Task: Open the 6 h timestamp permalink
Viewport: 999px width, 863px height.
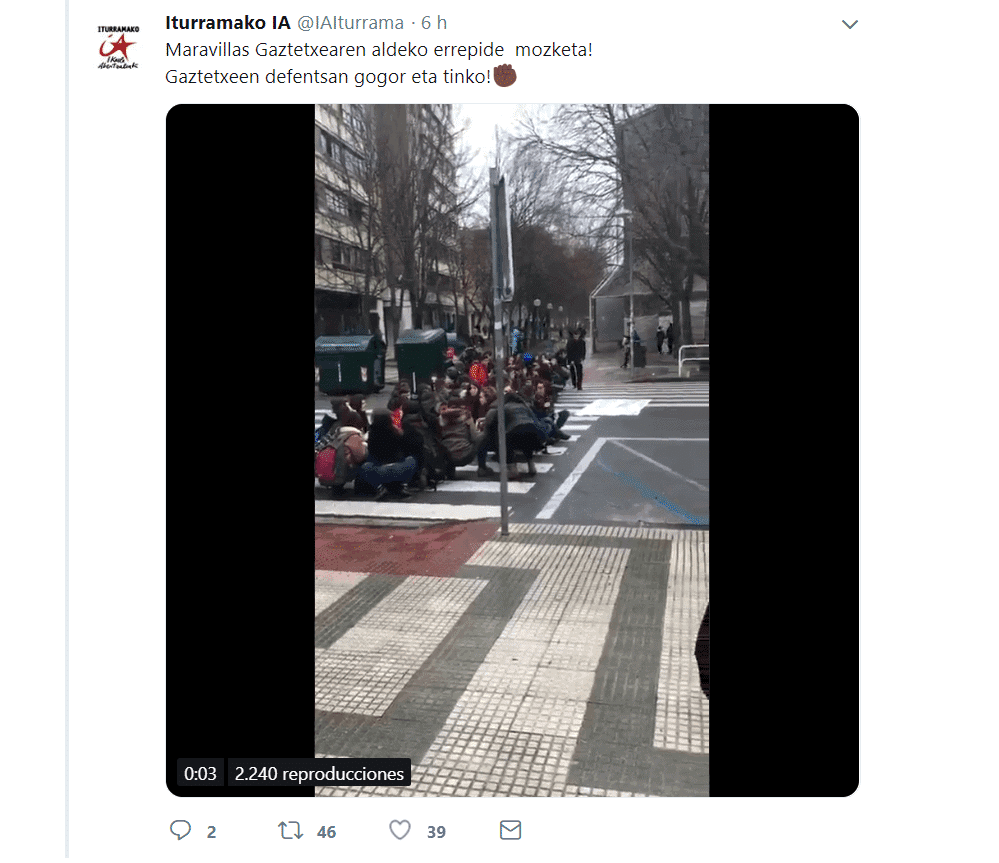Action: coord(434,23)
